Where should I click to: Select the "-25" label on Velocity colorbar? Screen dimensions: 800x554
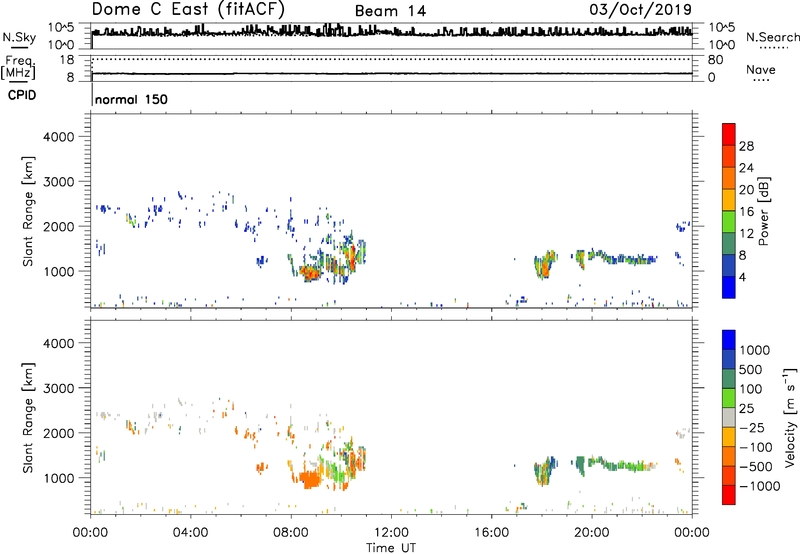point(753,428)
